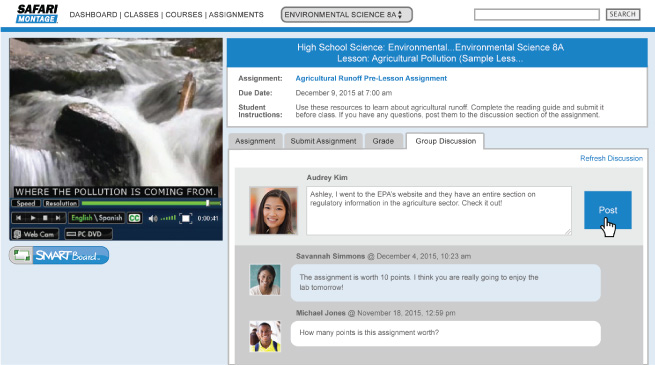Skip to previous video chapter
This screenshot has width=655, height=365.
pyautogui.click(x=18, y=218)
